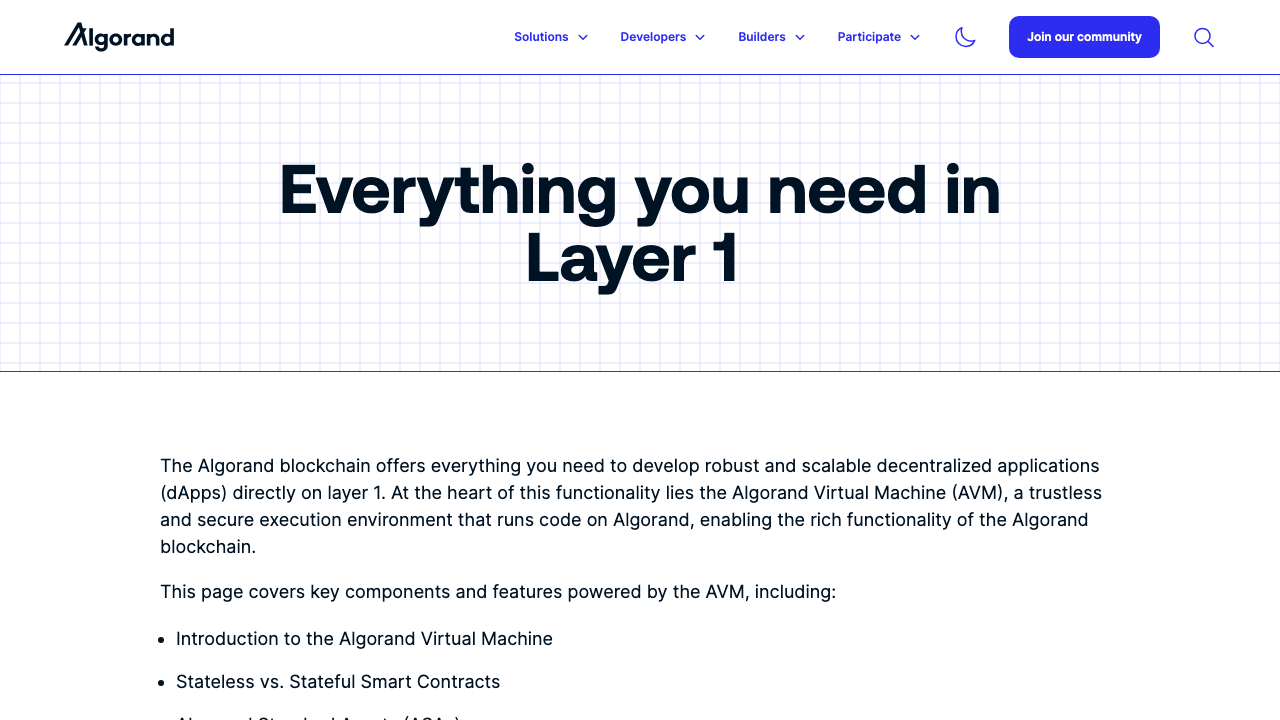Image resolution: width=1280 pixels, height=720 pixels.
Task: Click the Developers link in the header
Action: pyautogui.click(x=653, y=37)
